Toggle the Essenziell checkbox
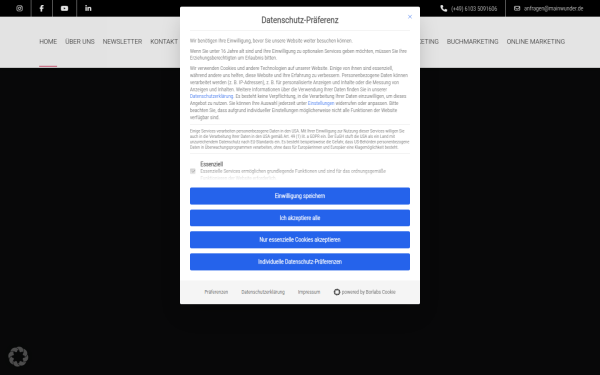 tap(193, 171)
